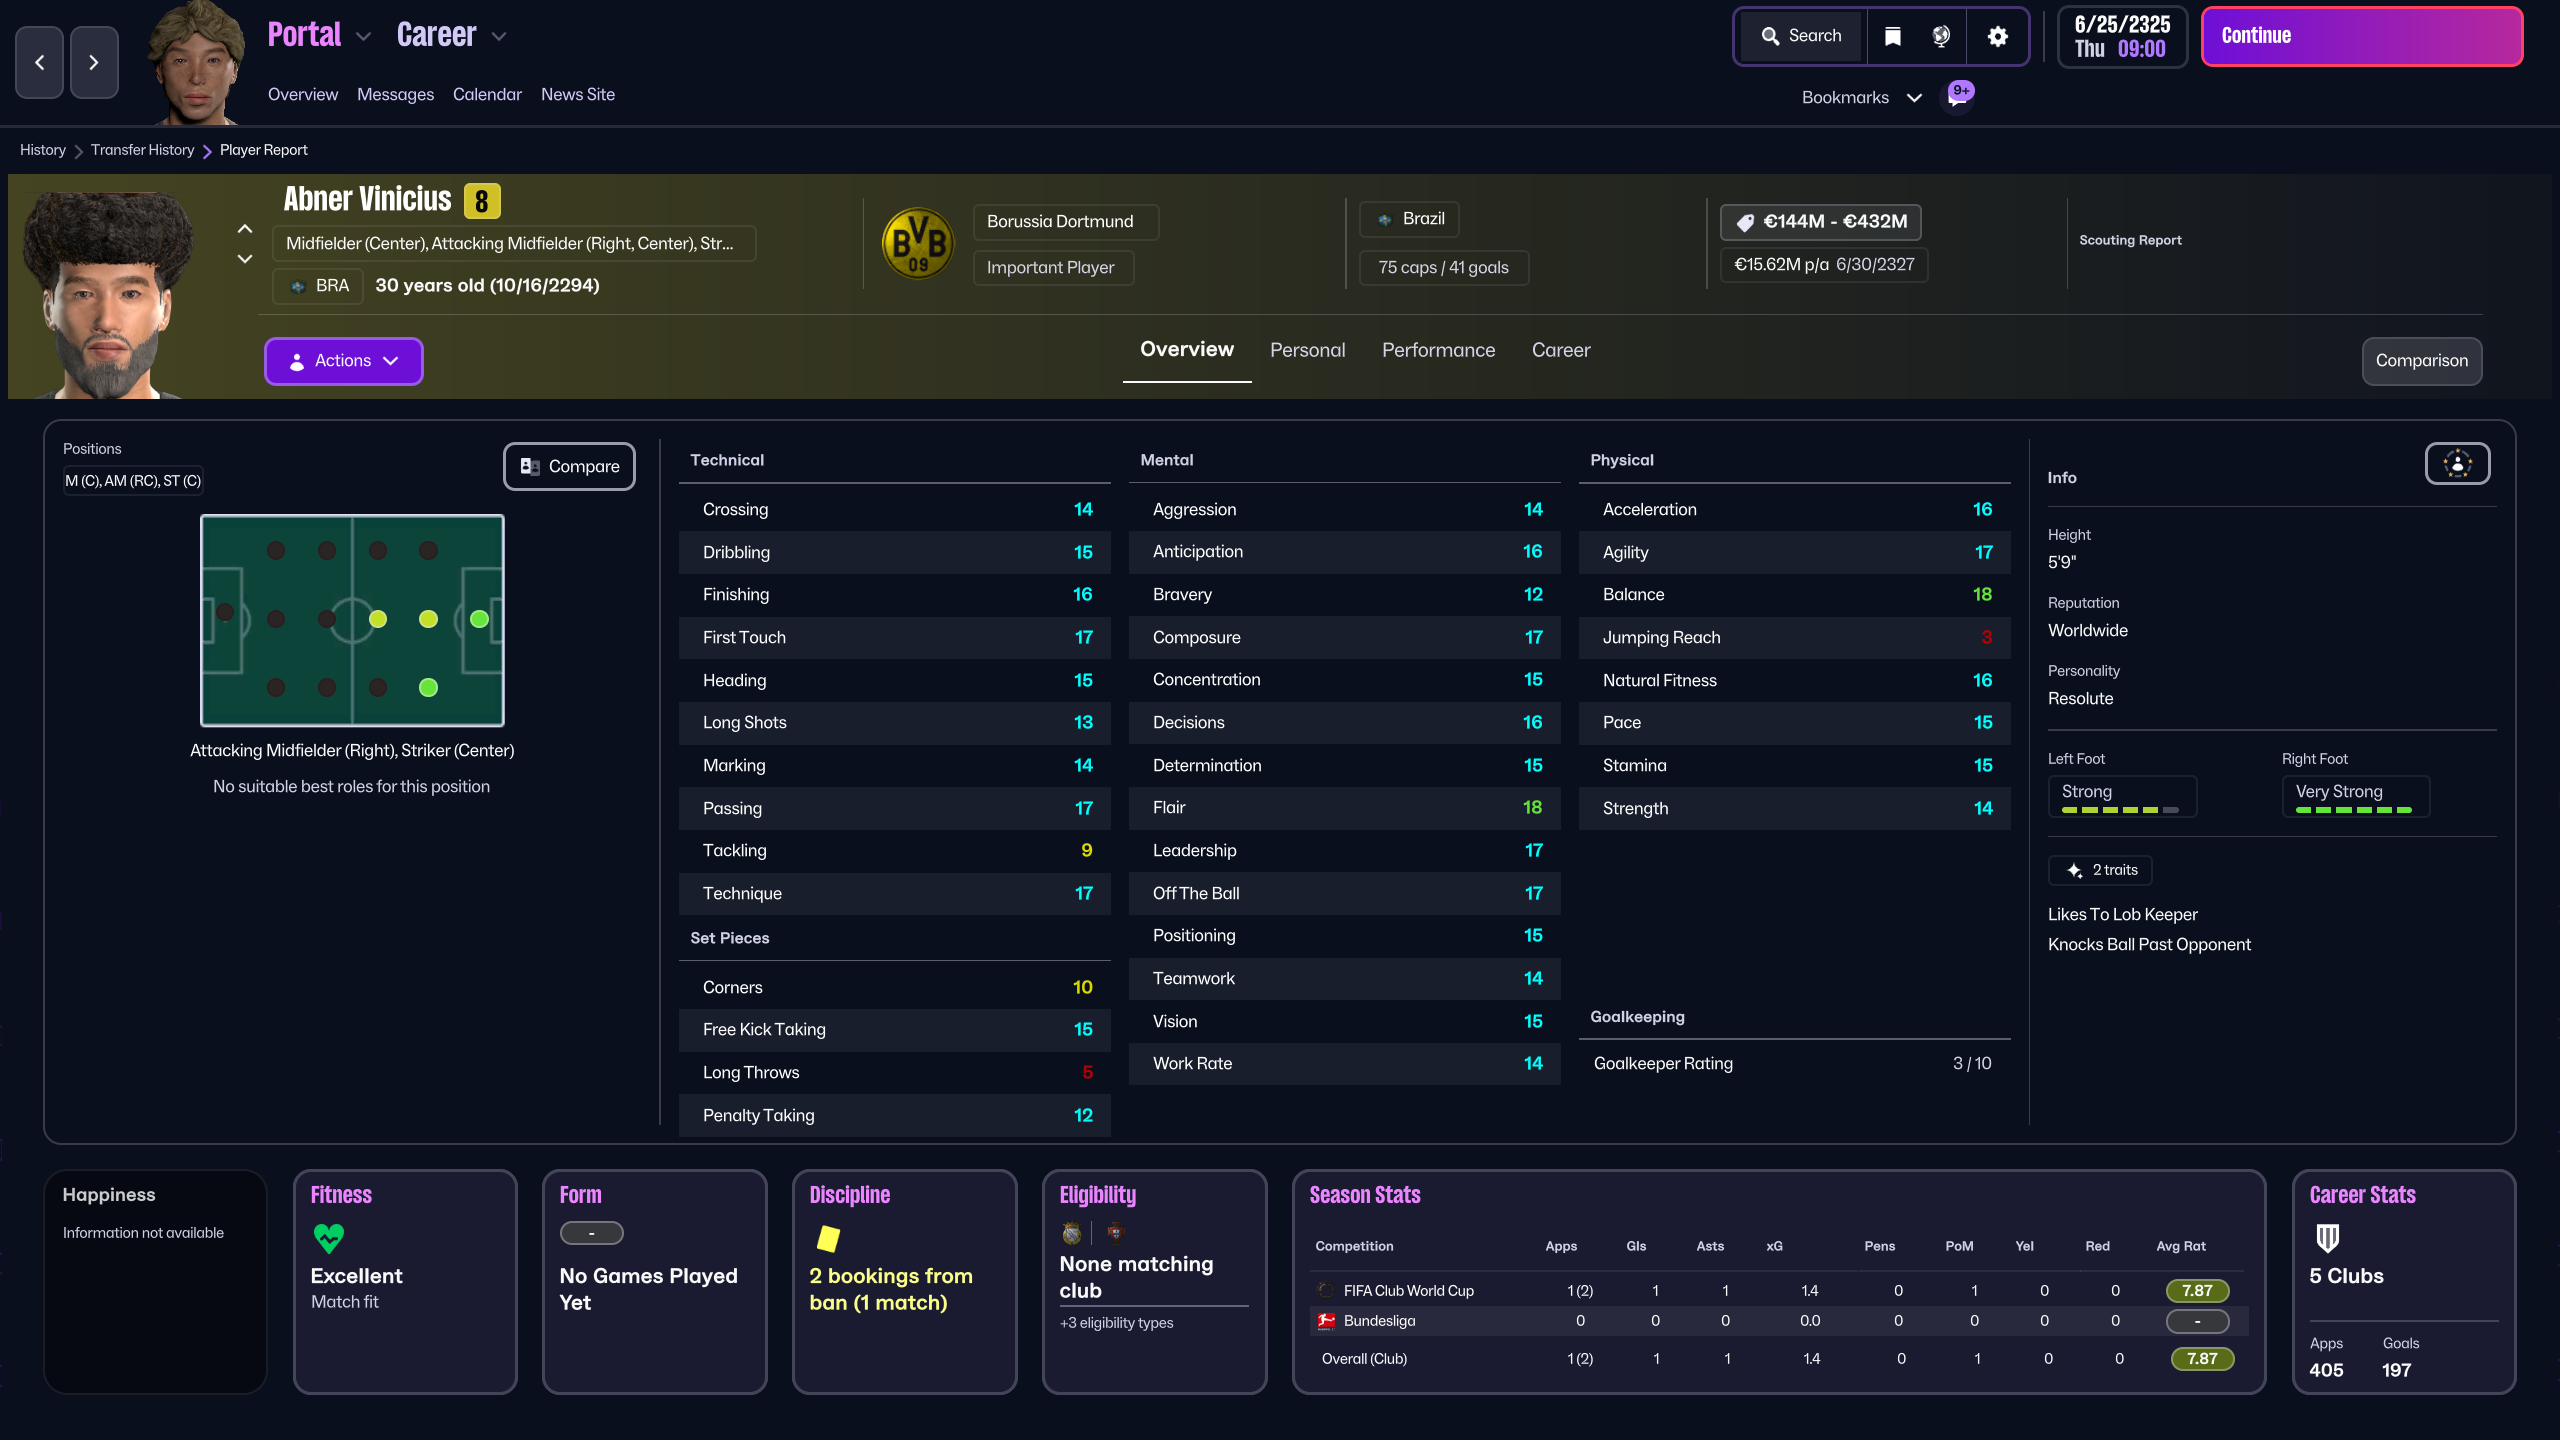
Task: Open the bookmark icon in top toolbar
Action: coord(1892,36)
